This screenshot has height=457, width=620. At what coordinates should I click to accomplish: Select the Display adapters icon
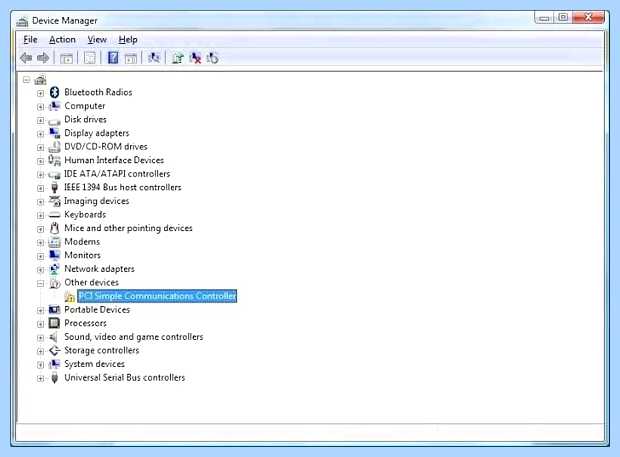coord(55,133)
